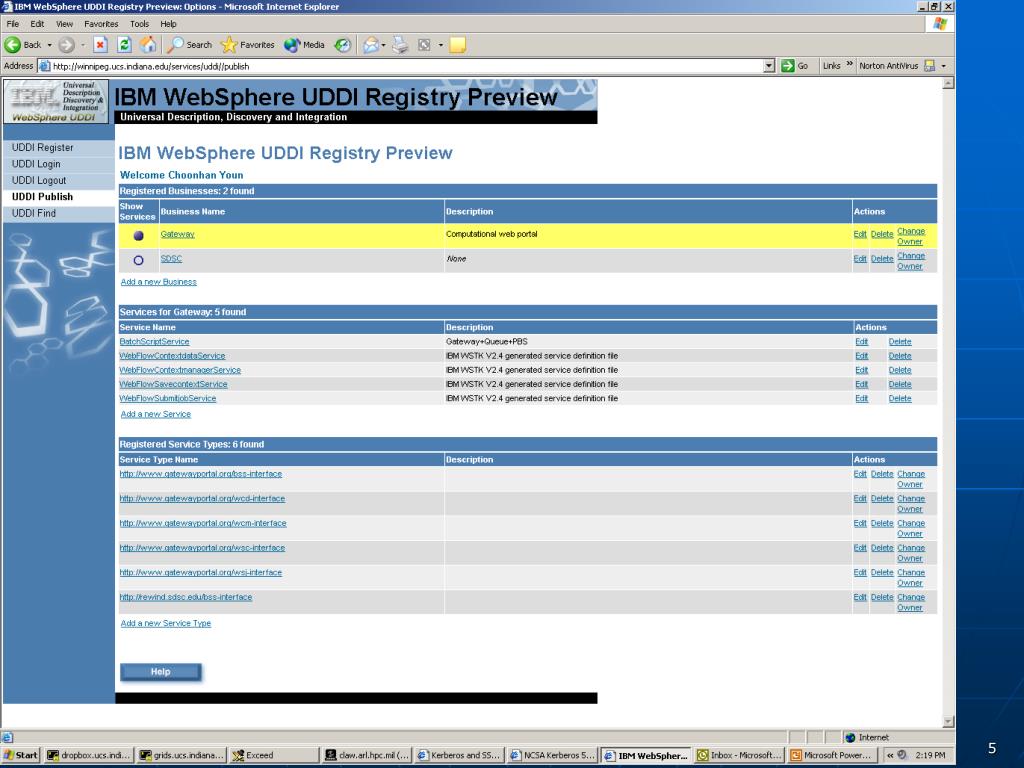Click the IE Back arrow icon
Viewport: 1024px width, 768px height.
click(x=12, y=45)
